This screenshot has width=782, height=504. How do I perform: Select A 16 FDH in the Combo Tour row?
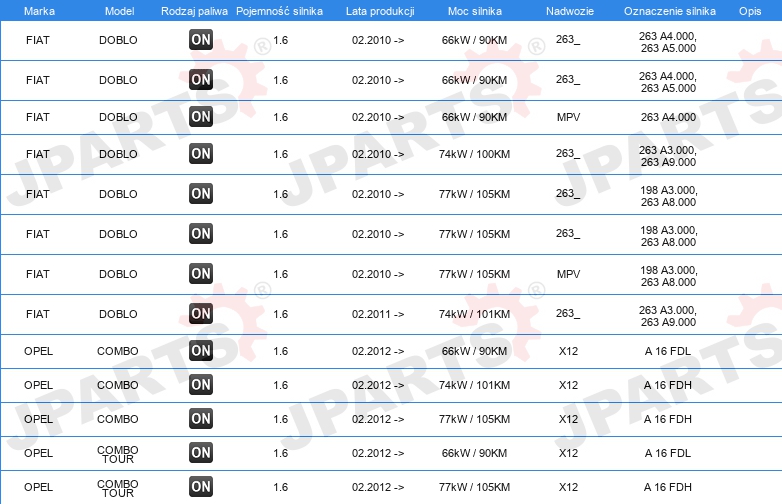pyautogui.click(x=668, y=487)
